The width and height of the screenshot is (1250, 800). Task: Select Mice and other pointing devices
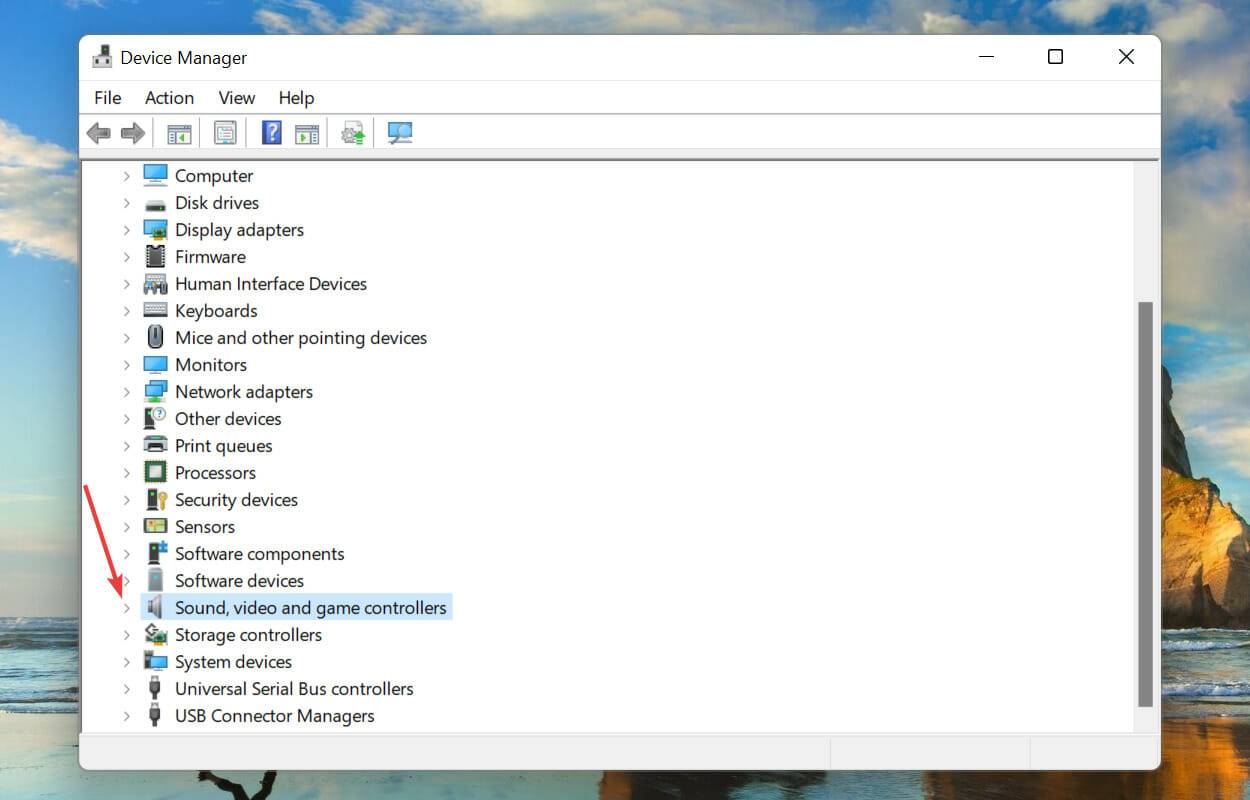point(300,338)
